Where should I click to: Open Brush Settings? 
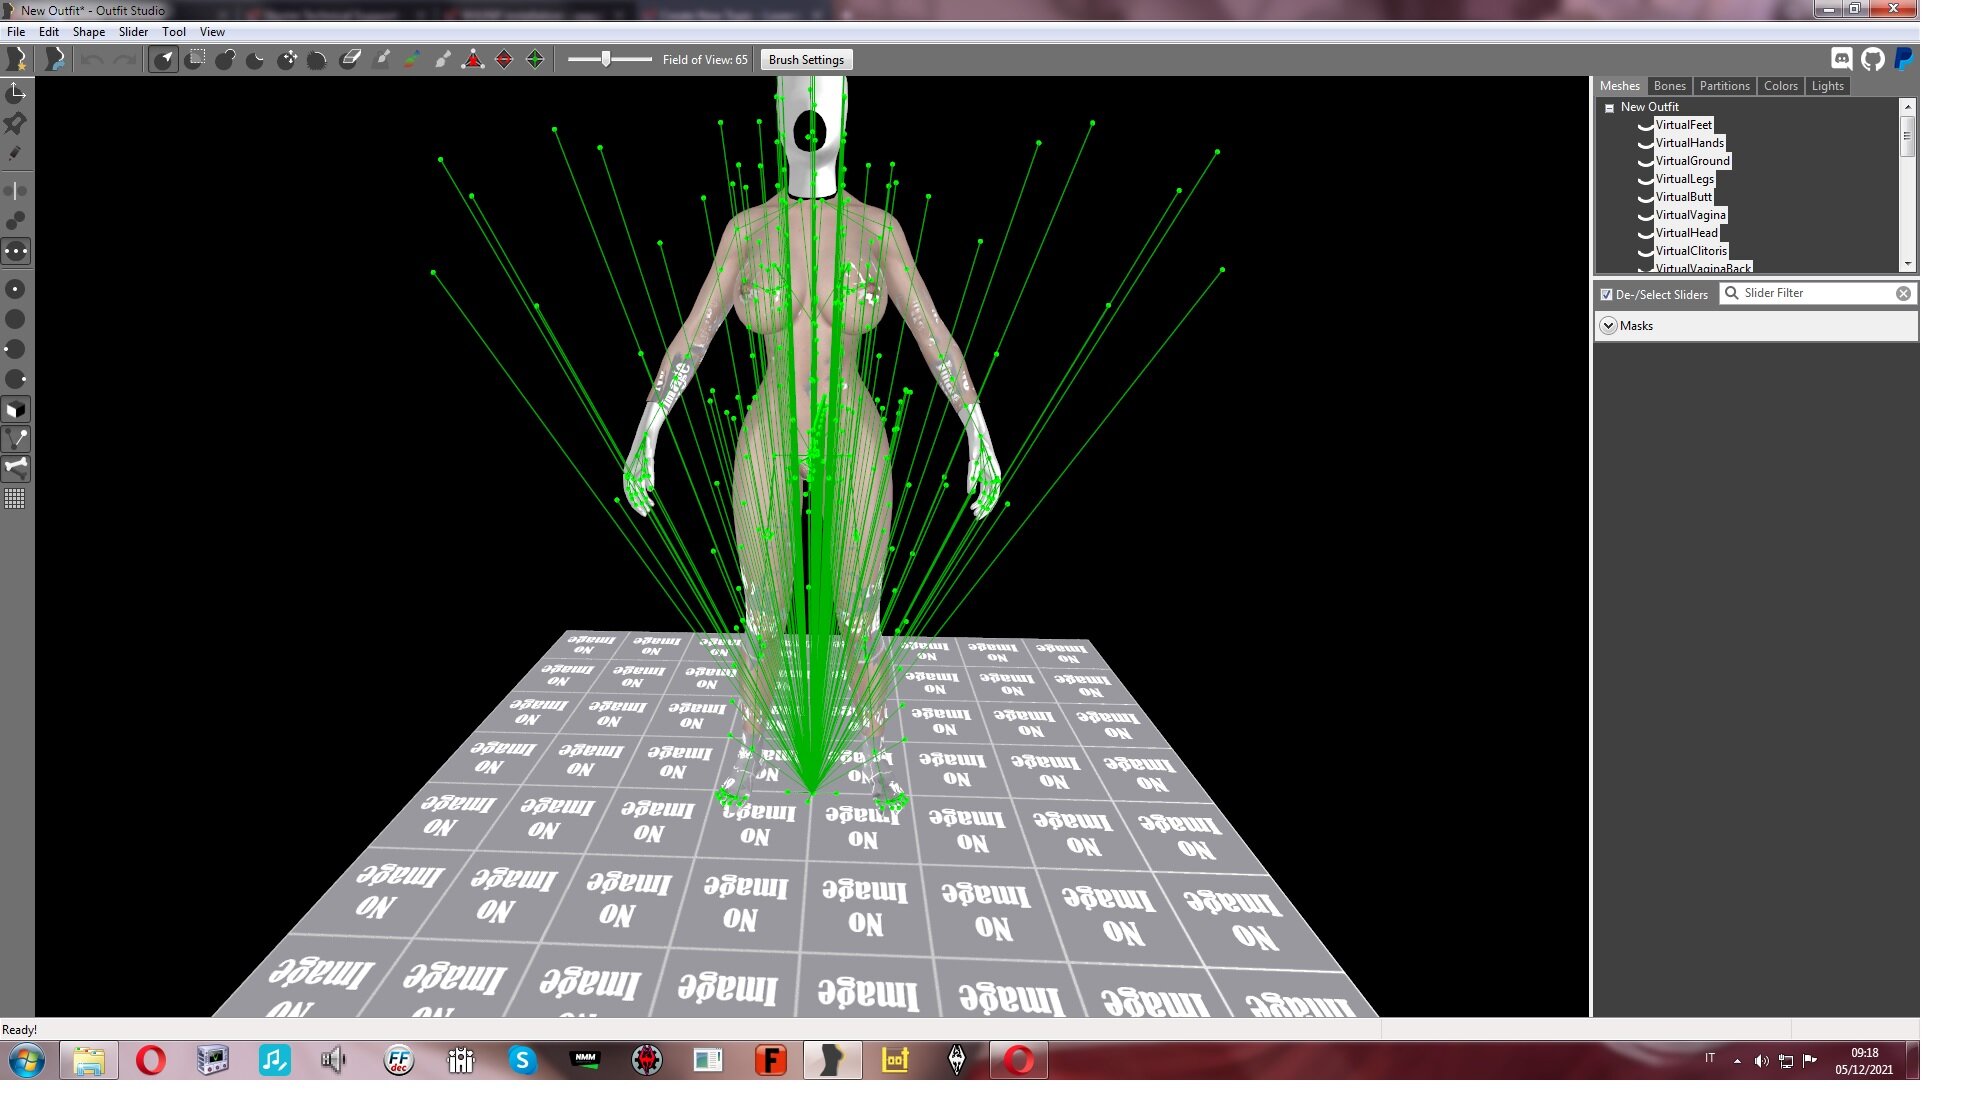pyautogui.click(x=806, y=60)
